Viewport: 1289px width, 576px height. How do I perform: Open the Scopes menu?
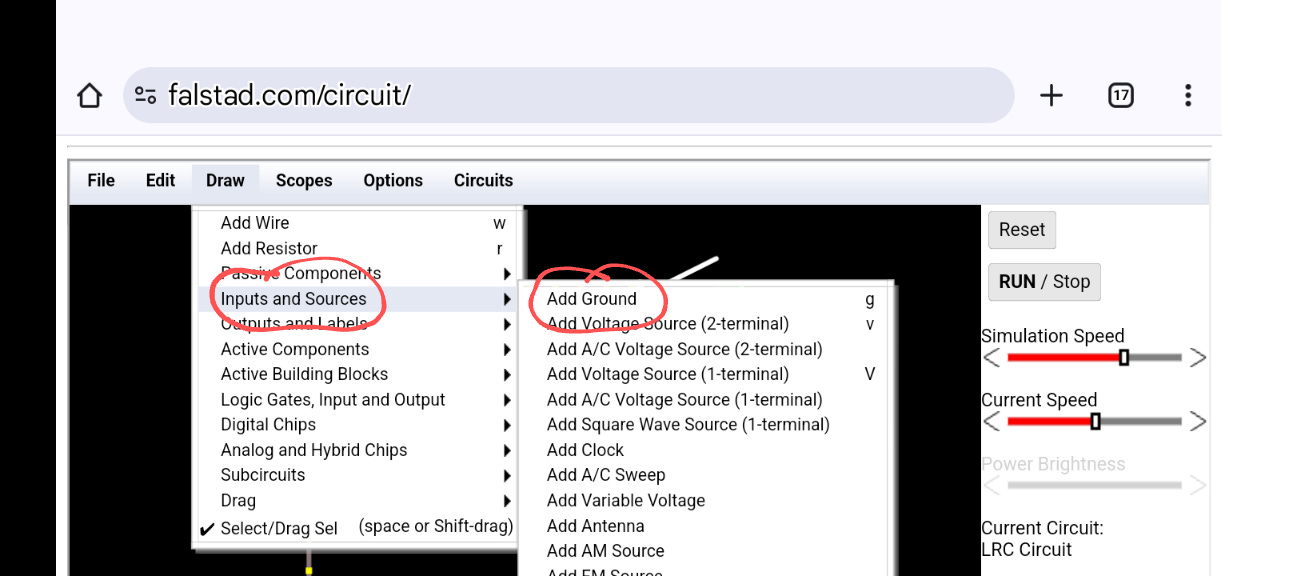[x=304, y=180]
